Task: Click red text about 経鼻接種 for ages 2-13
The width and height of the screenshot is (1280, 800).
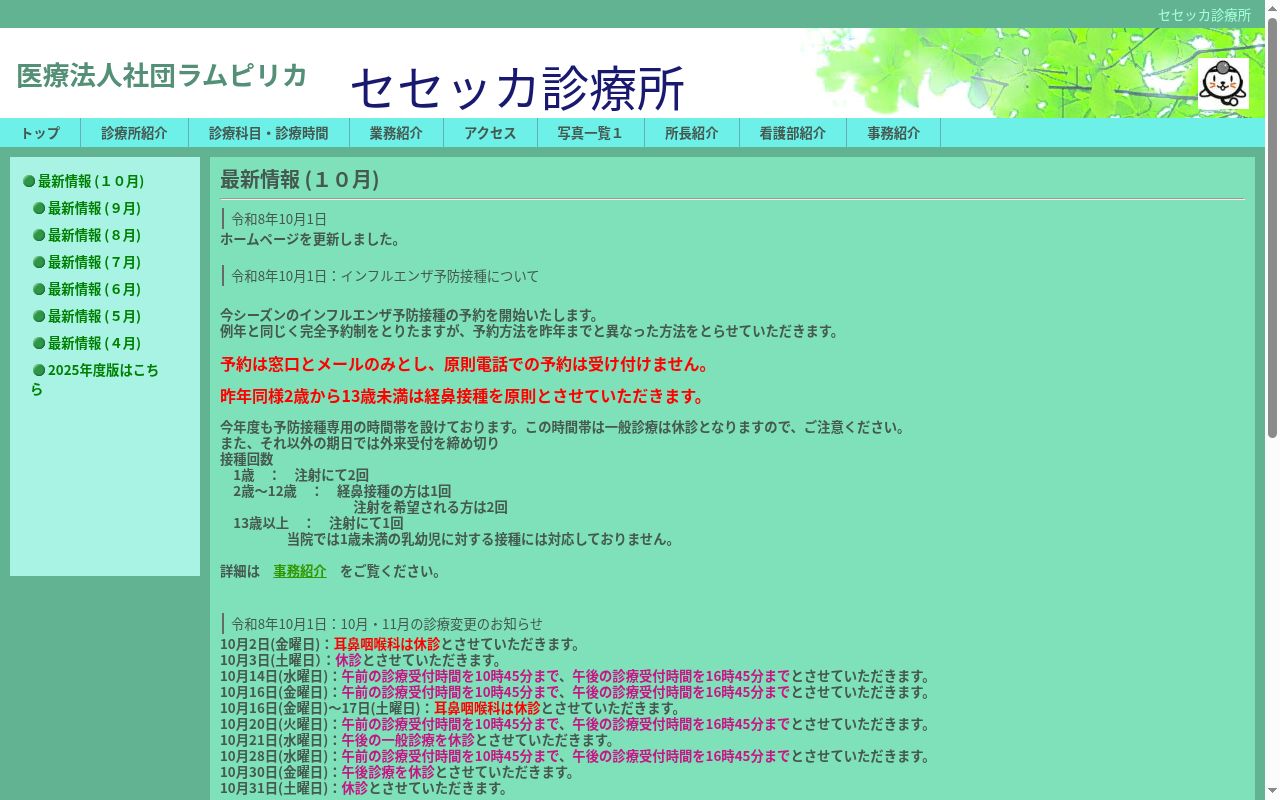Action: 463,397
